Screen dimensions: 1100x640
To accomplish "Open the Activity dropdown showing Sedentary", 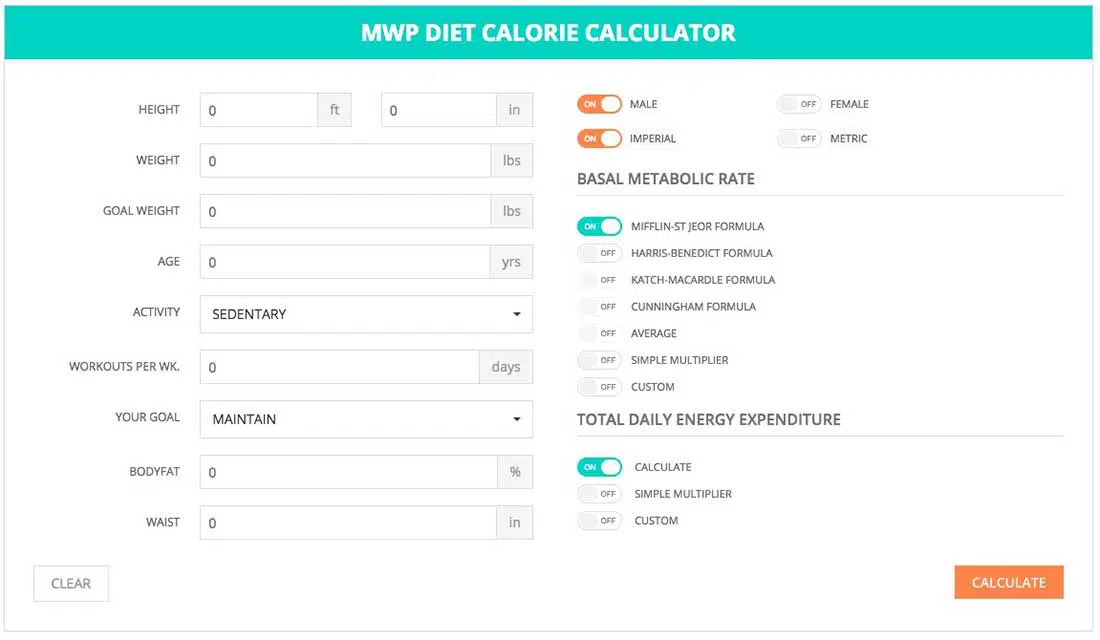I will (366, 314).
